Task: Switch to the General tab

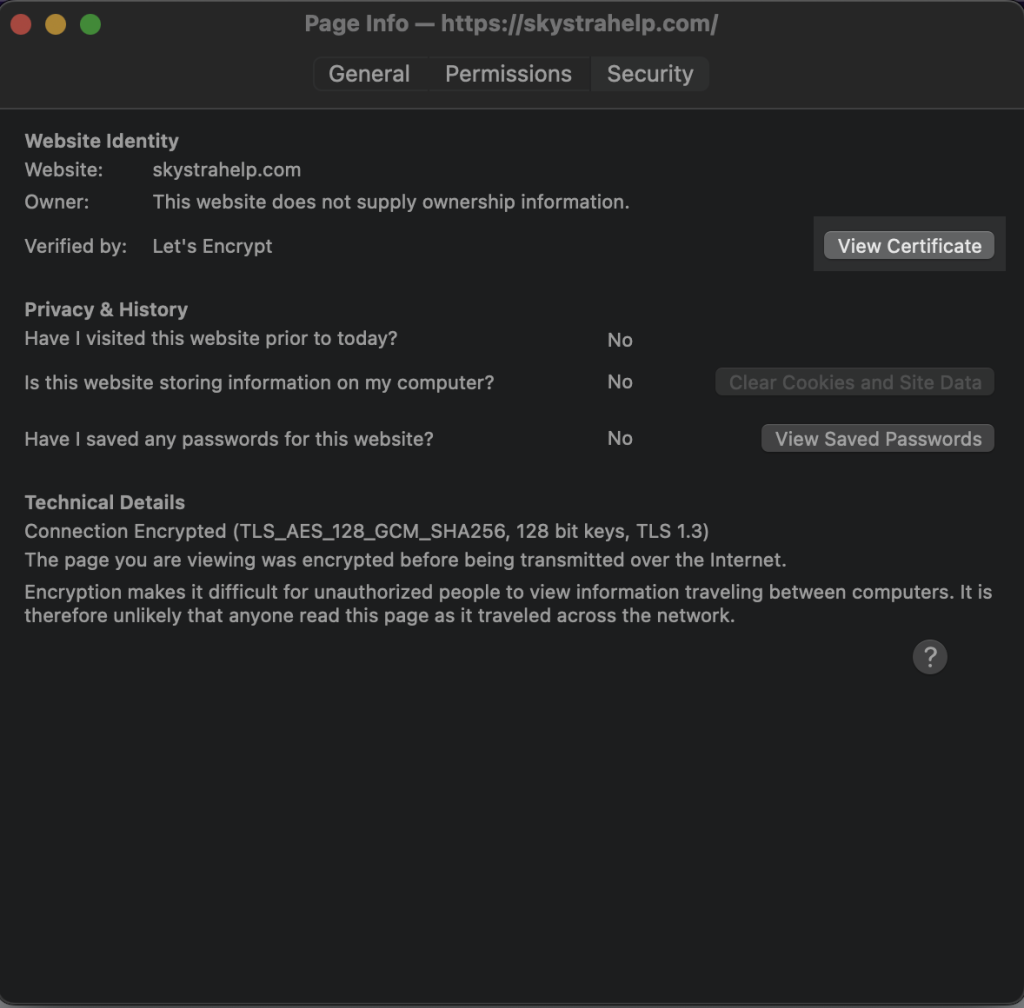Action: [x=369, y=74]
